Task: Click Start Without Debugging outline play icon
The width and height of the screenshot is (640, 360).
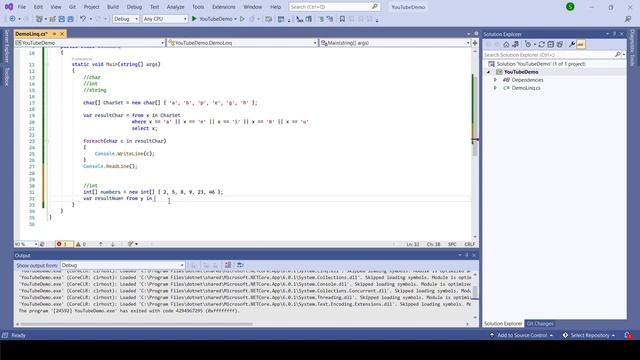Action: pos(242,19)
